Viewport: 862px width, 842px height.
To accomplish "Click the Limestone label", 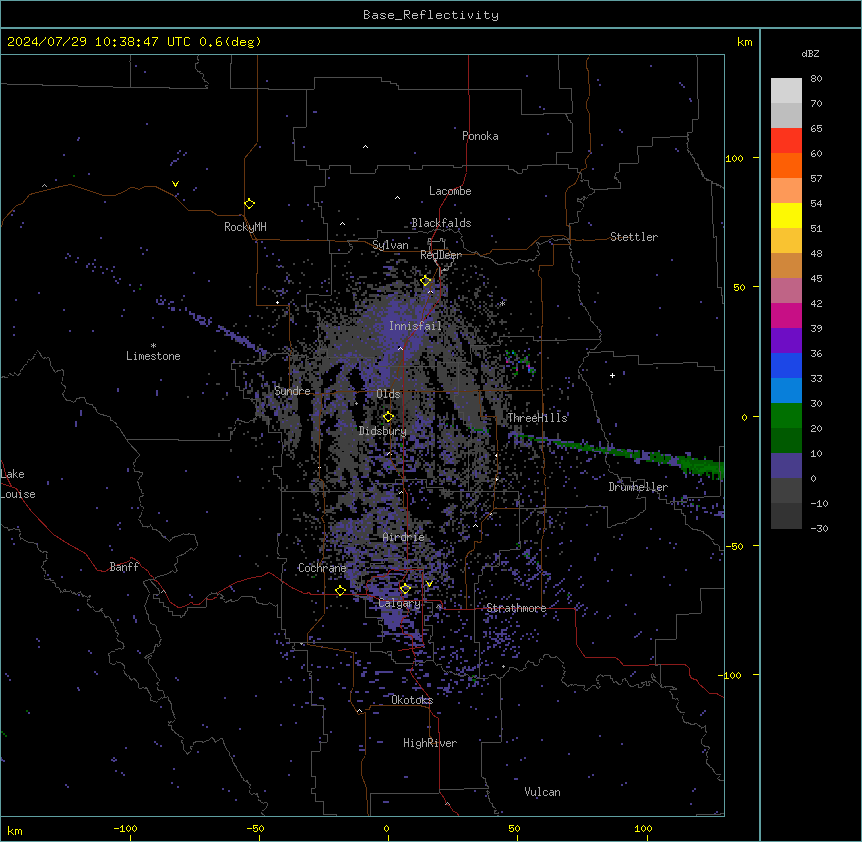I will pyautogui.click(x=153, y=356).
